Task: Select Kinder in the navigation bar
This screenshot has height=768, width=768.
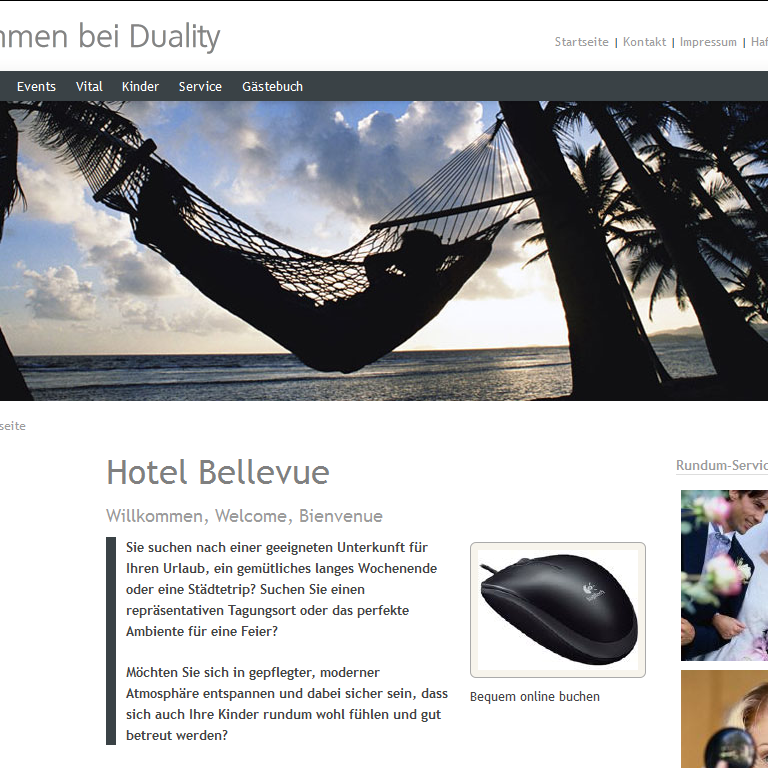Action: pos(140,87)
